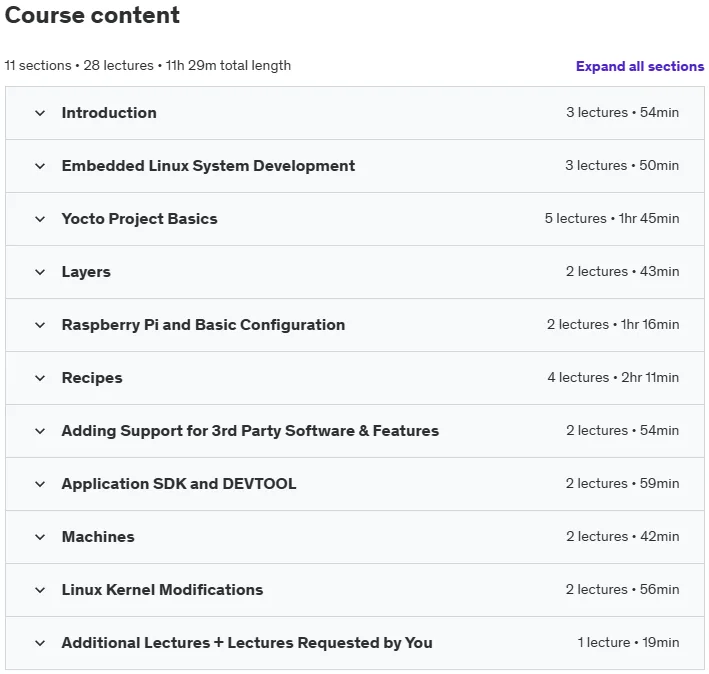This screenshot has width=709, height=674.
Task: Click the Layers 2 lectures 43min label
Action: coord(622,271)
